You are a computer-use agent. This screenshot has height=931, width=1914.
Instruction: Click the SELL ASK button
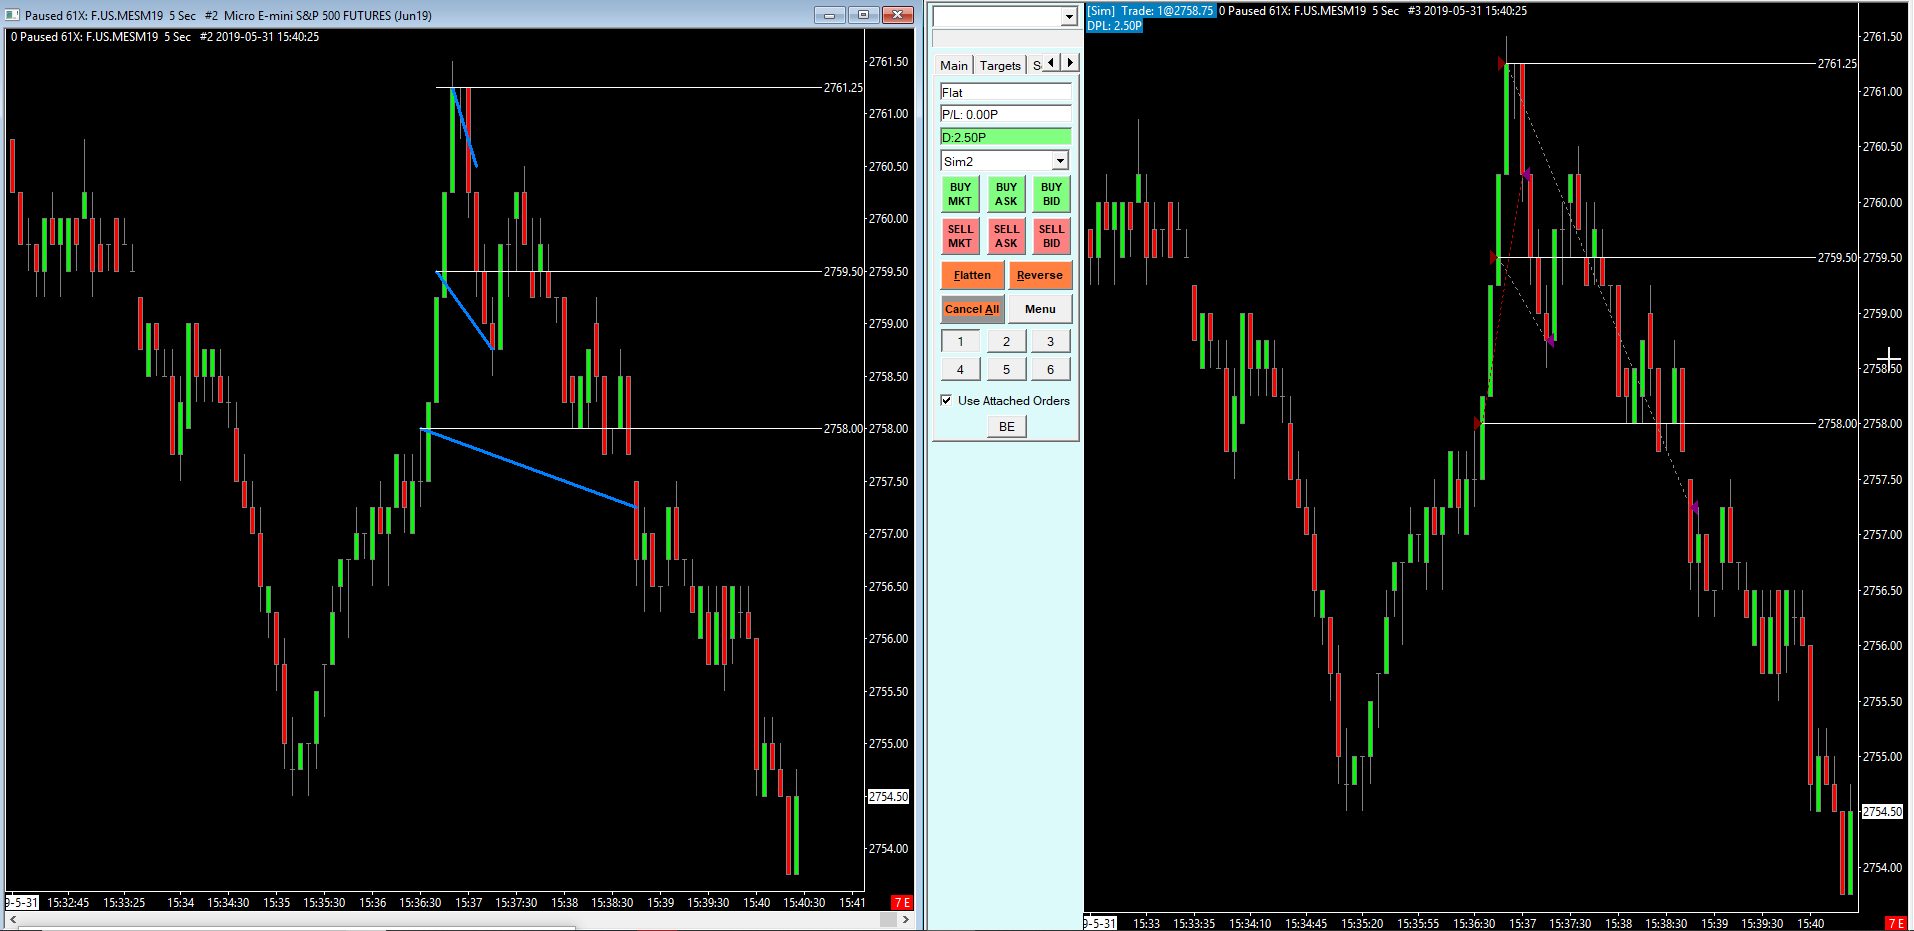(x=1006, y=236)
